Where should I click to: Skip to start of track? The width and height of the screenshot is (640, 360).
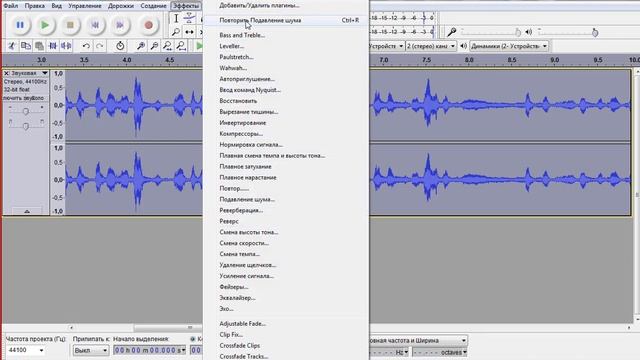coord(95,25)
